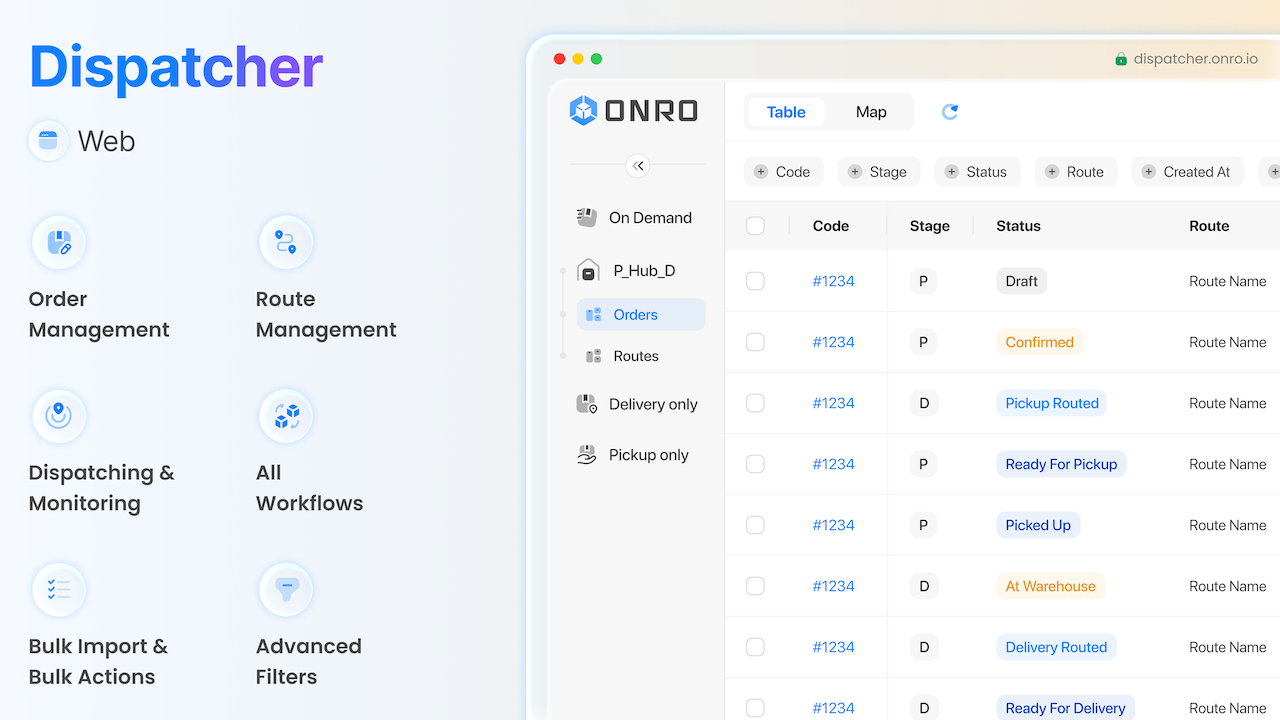Open order #1234 in the Confirmed row
Viewport: 1280px width, 720px height.
pos(833,342)
